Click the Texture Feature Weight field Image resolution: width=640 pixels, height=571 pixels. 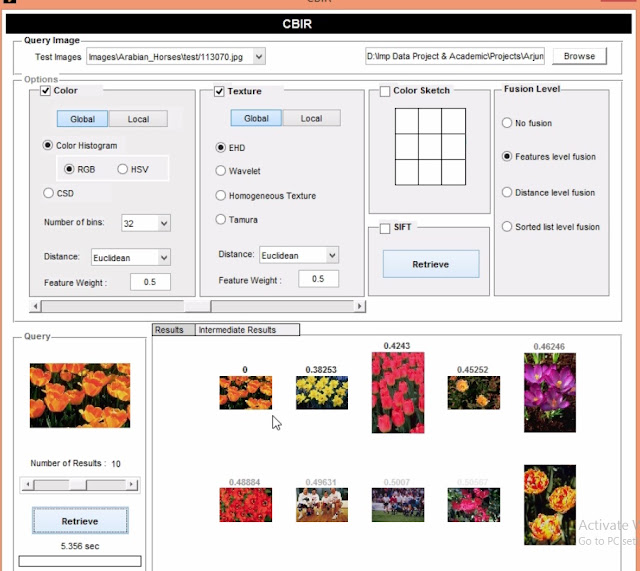pyautogui.click(x=318, y=279)
